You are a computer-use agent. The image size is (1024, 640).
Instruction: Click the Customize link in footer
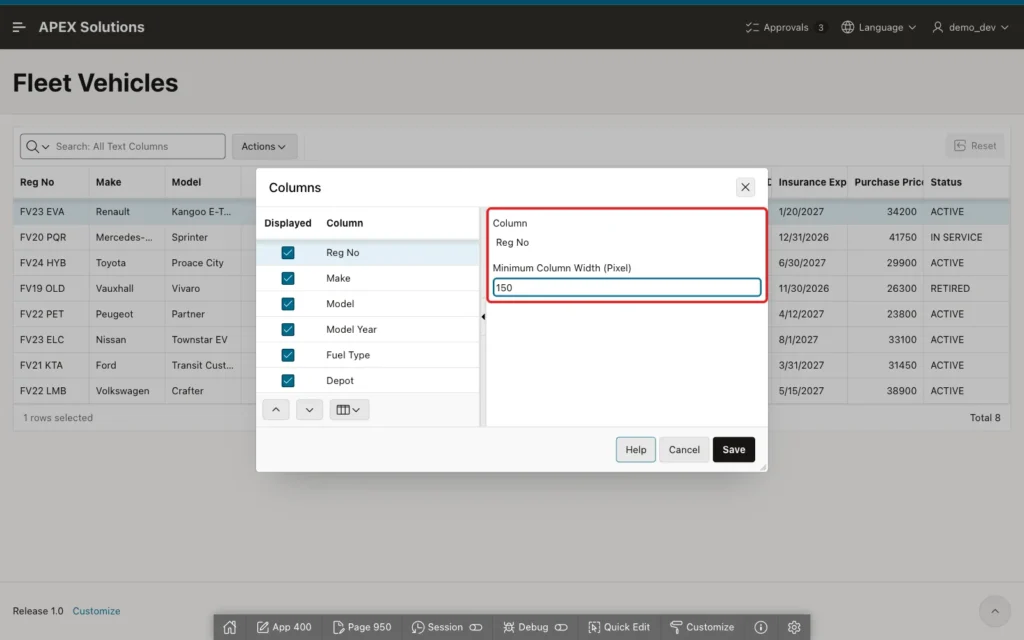96,611
